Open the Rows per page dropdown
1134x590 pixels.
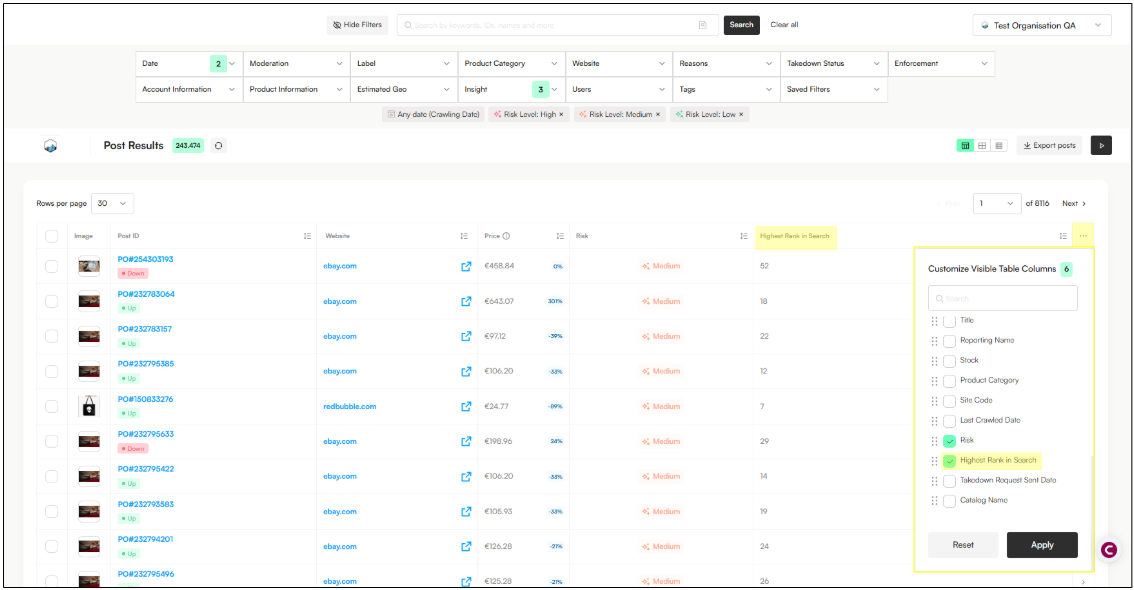[112, 203]
